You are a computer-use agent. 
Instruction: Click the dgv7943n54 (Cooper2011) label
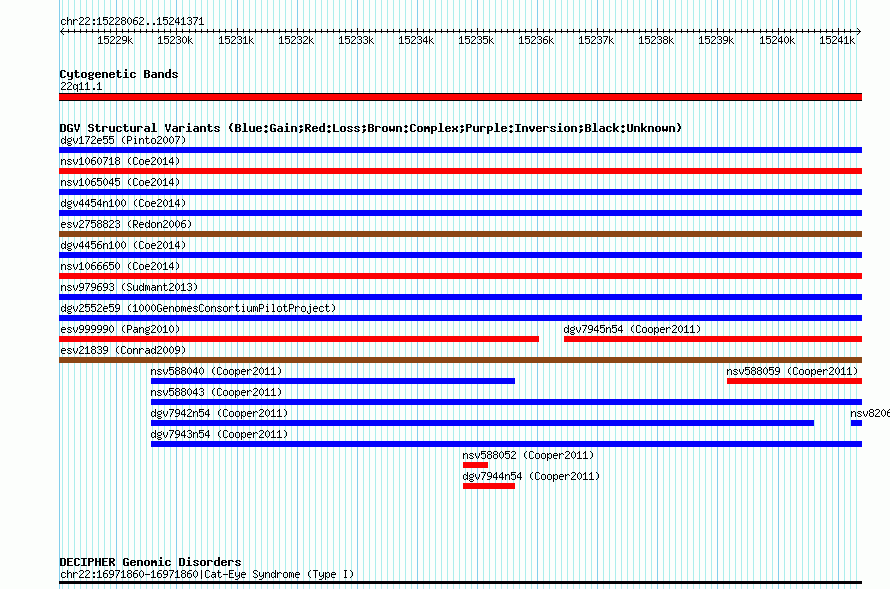219,435
